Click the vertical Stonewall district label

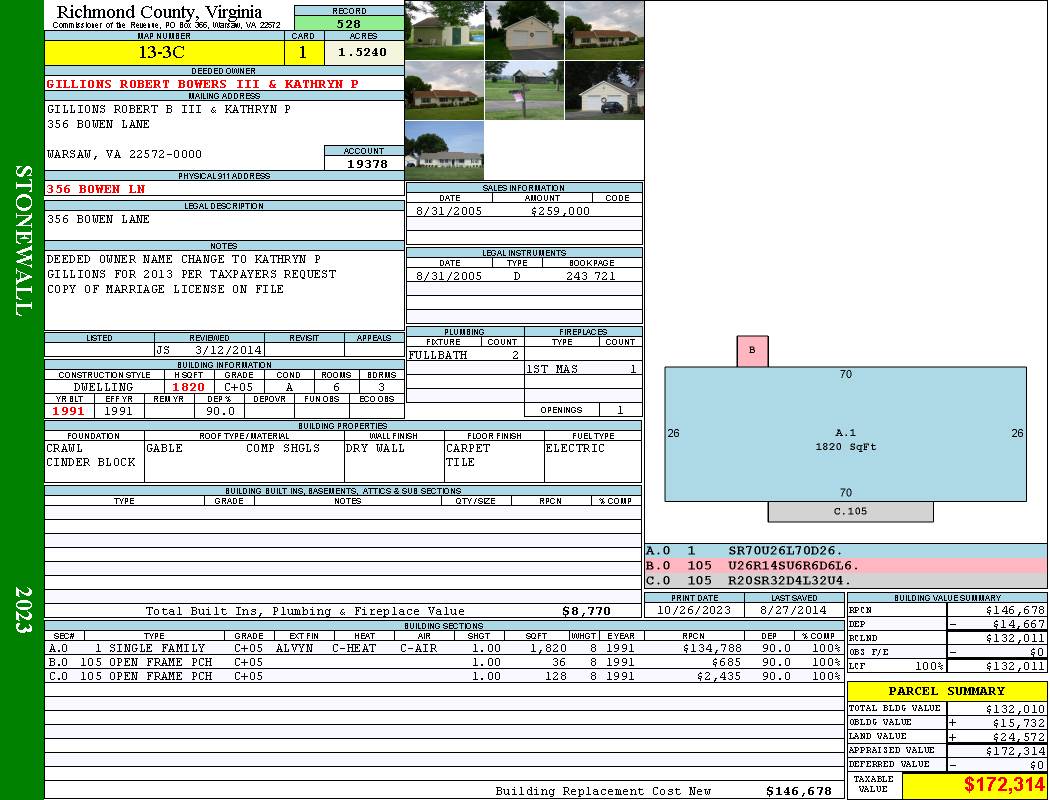(x=23, y=240)
